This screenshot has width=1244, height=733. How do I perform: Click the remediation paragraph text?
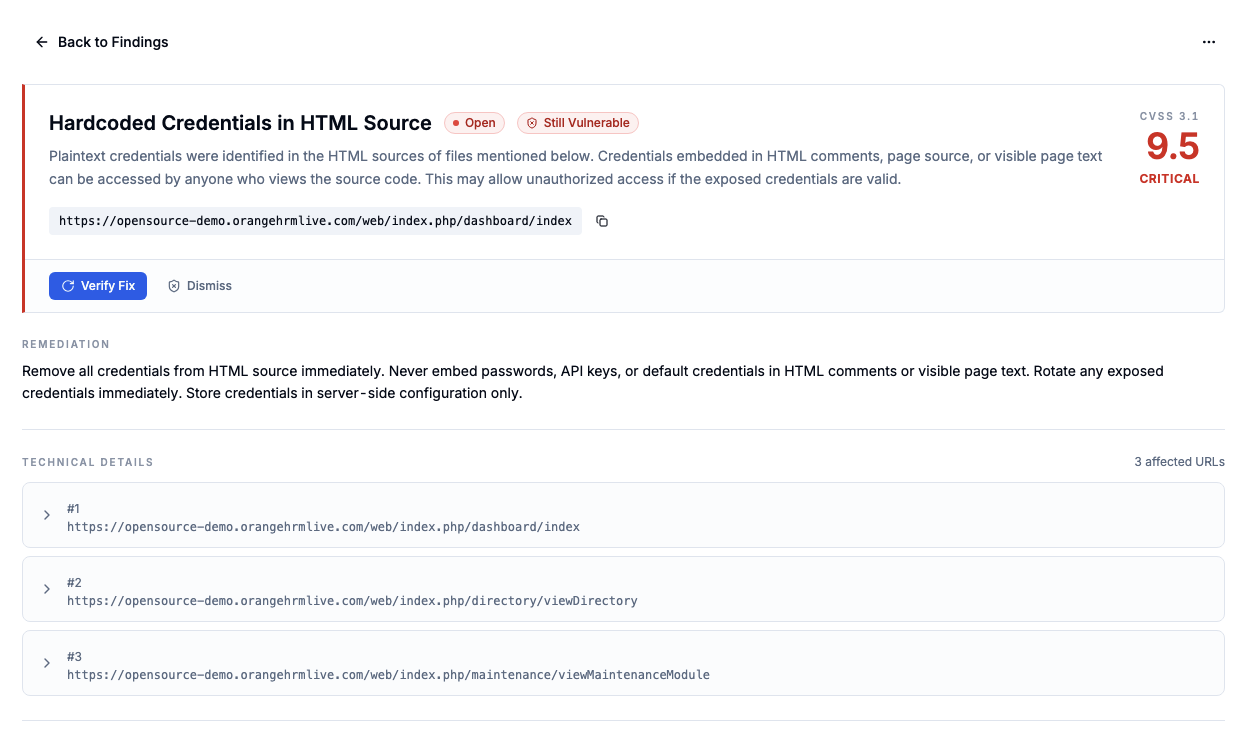pos(593,382)
